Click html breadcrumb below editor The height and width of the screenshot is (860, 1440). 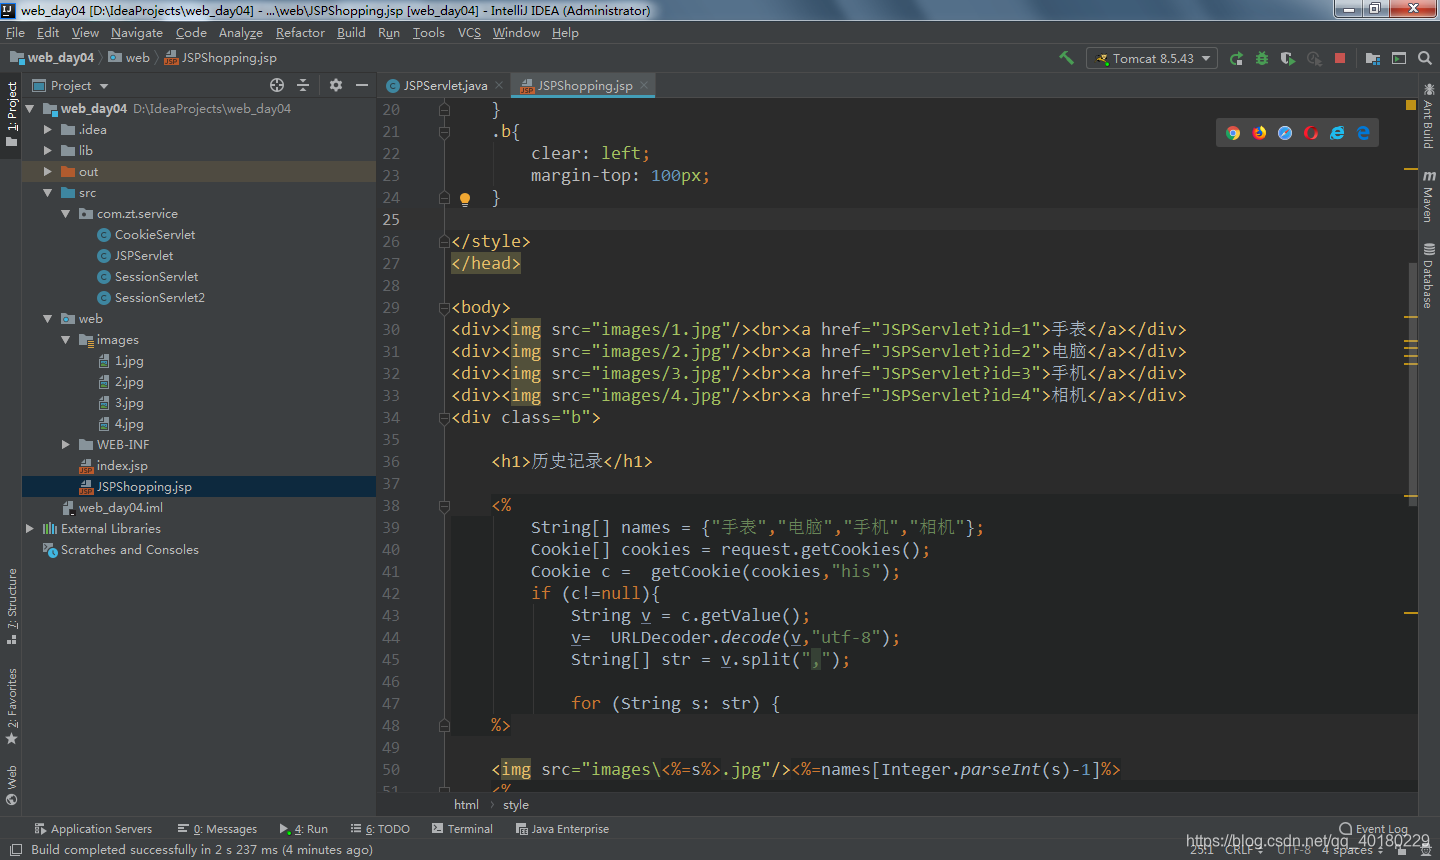tap(466, 805)
